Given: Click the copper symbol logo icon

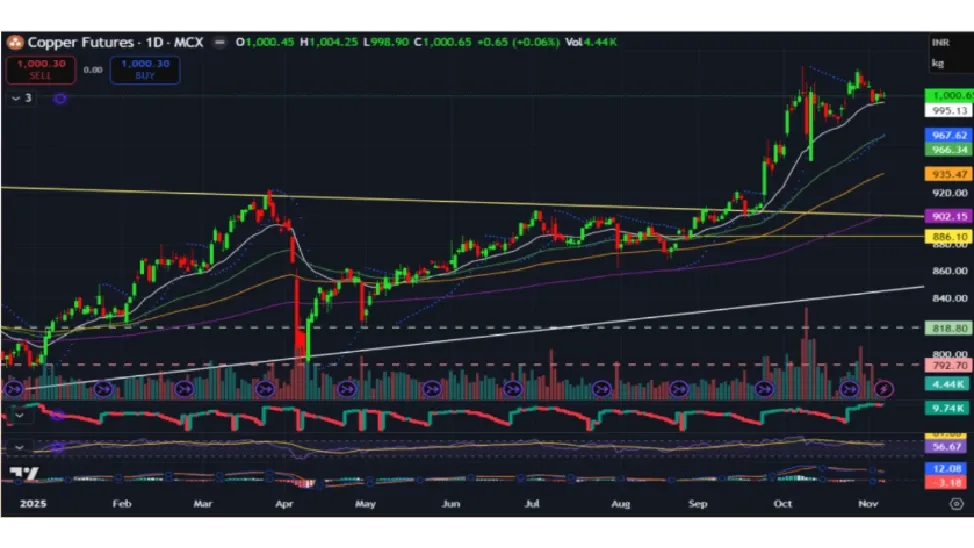Looking at the screenshot, I should pos(15,42).
